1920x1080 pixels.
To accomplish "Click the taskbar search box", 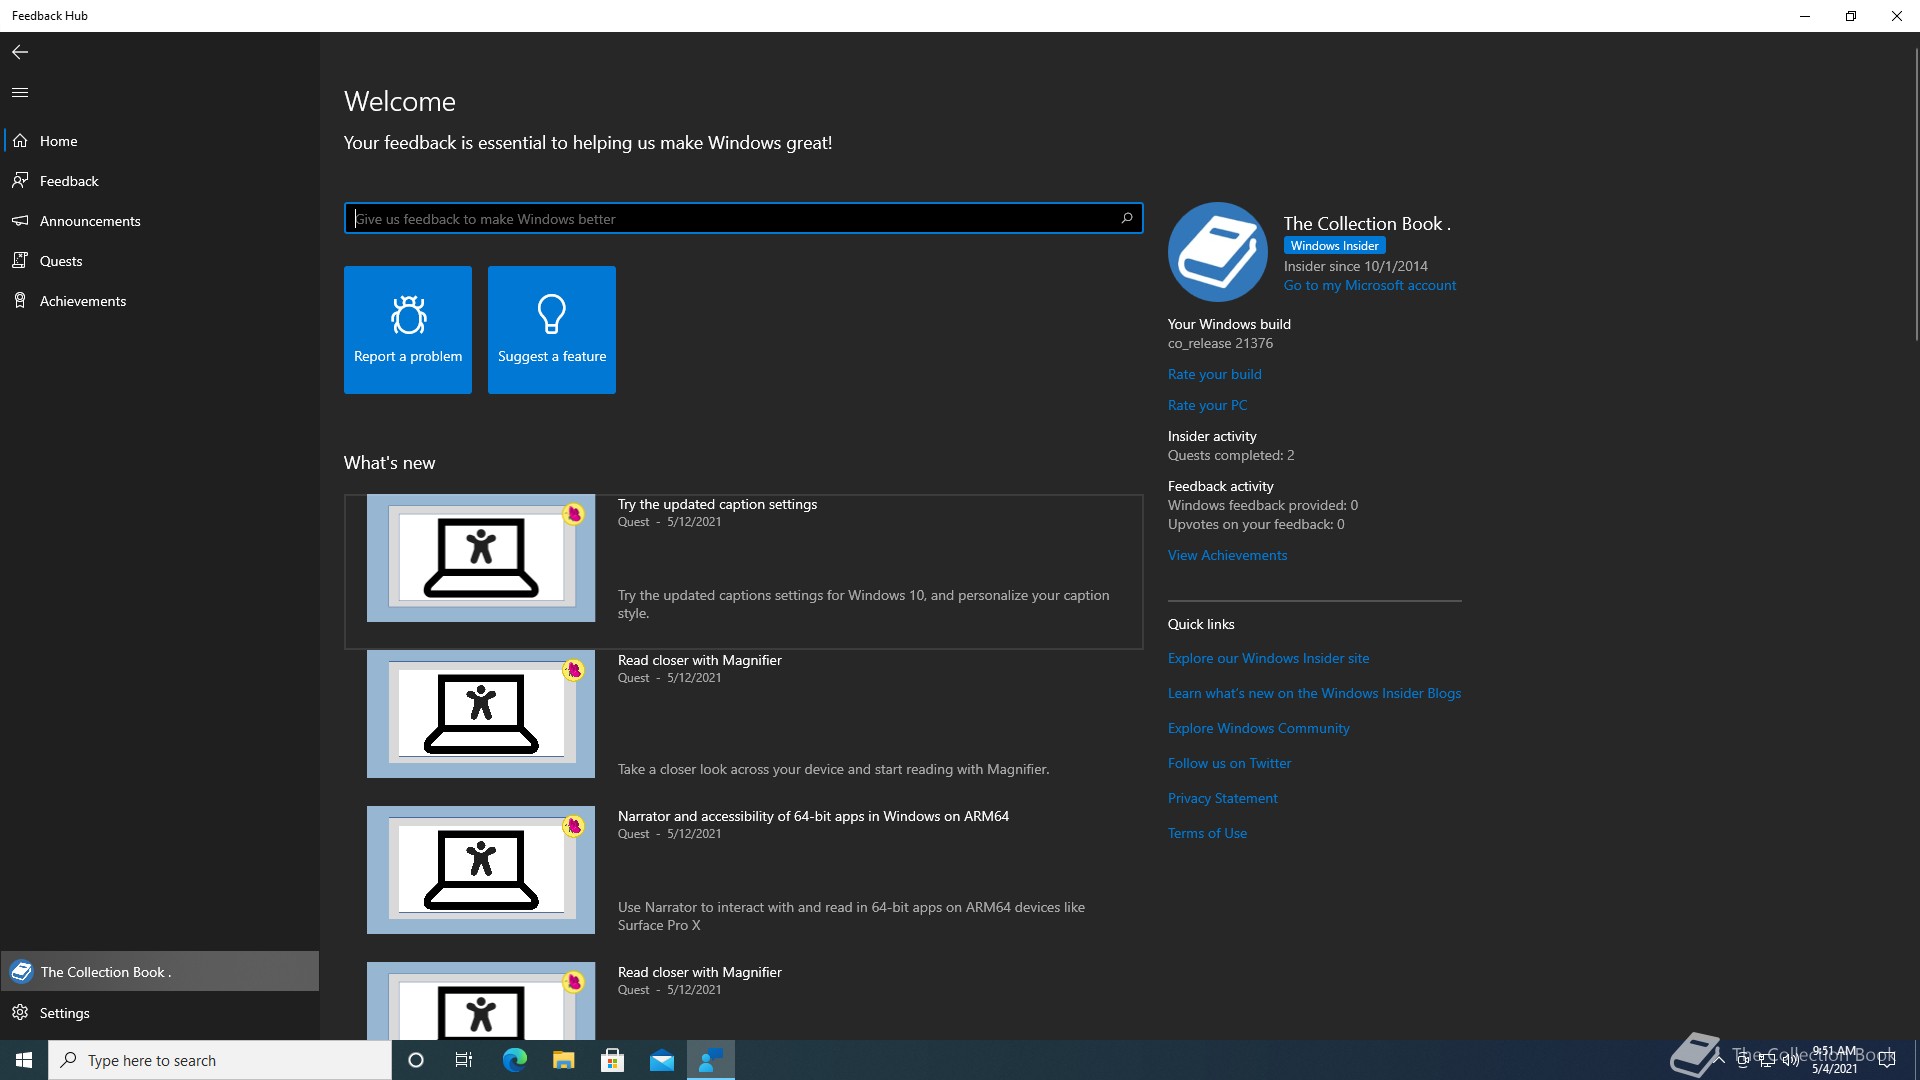I will tap(220, 1060).
